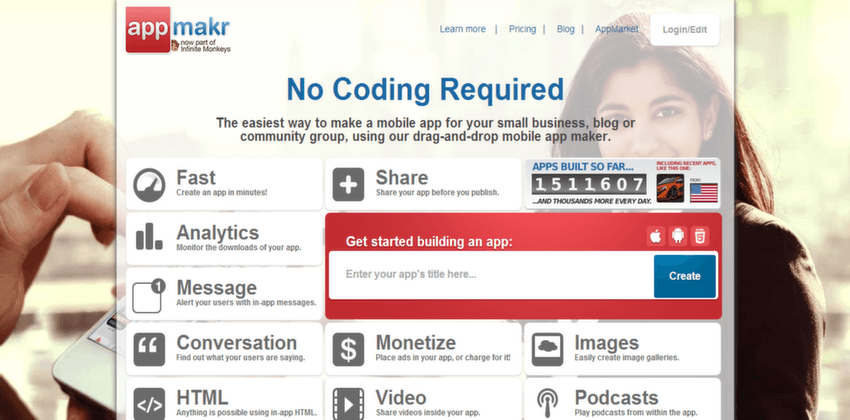Click the 'Conversation' heading text
850x420 pixels.
coord(236,343)
